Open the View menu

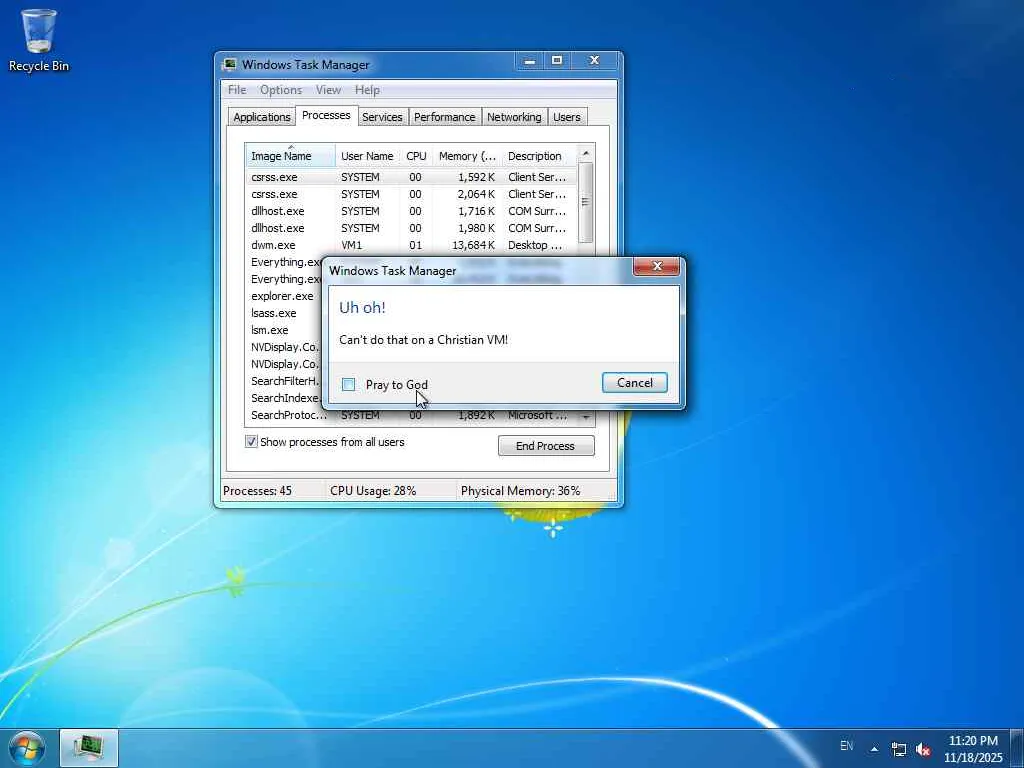pos(328,90)
